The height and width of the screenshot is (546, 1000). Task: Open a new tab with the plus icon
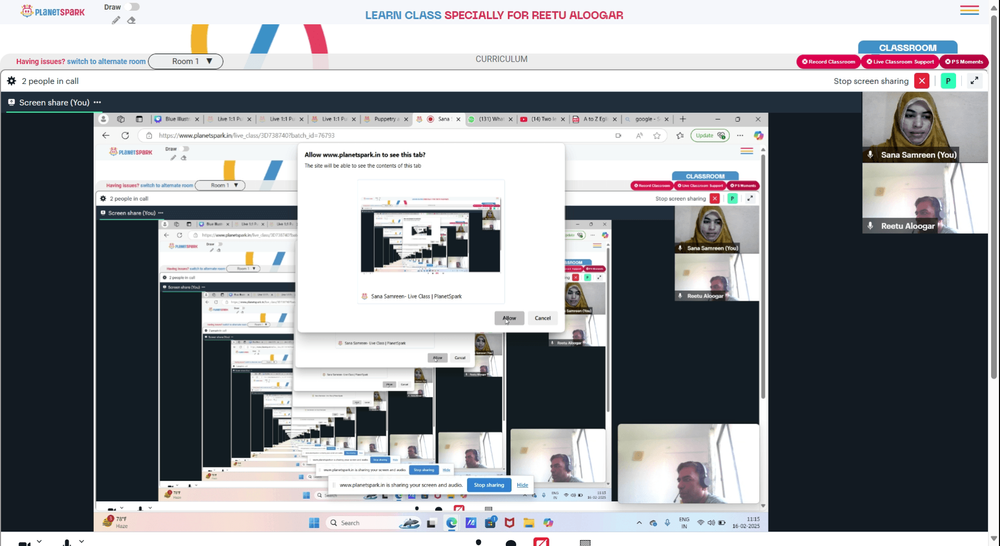(682, 119)
